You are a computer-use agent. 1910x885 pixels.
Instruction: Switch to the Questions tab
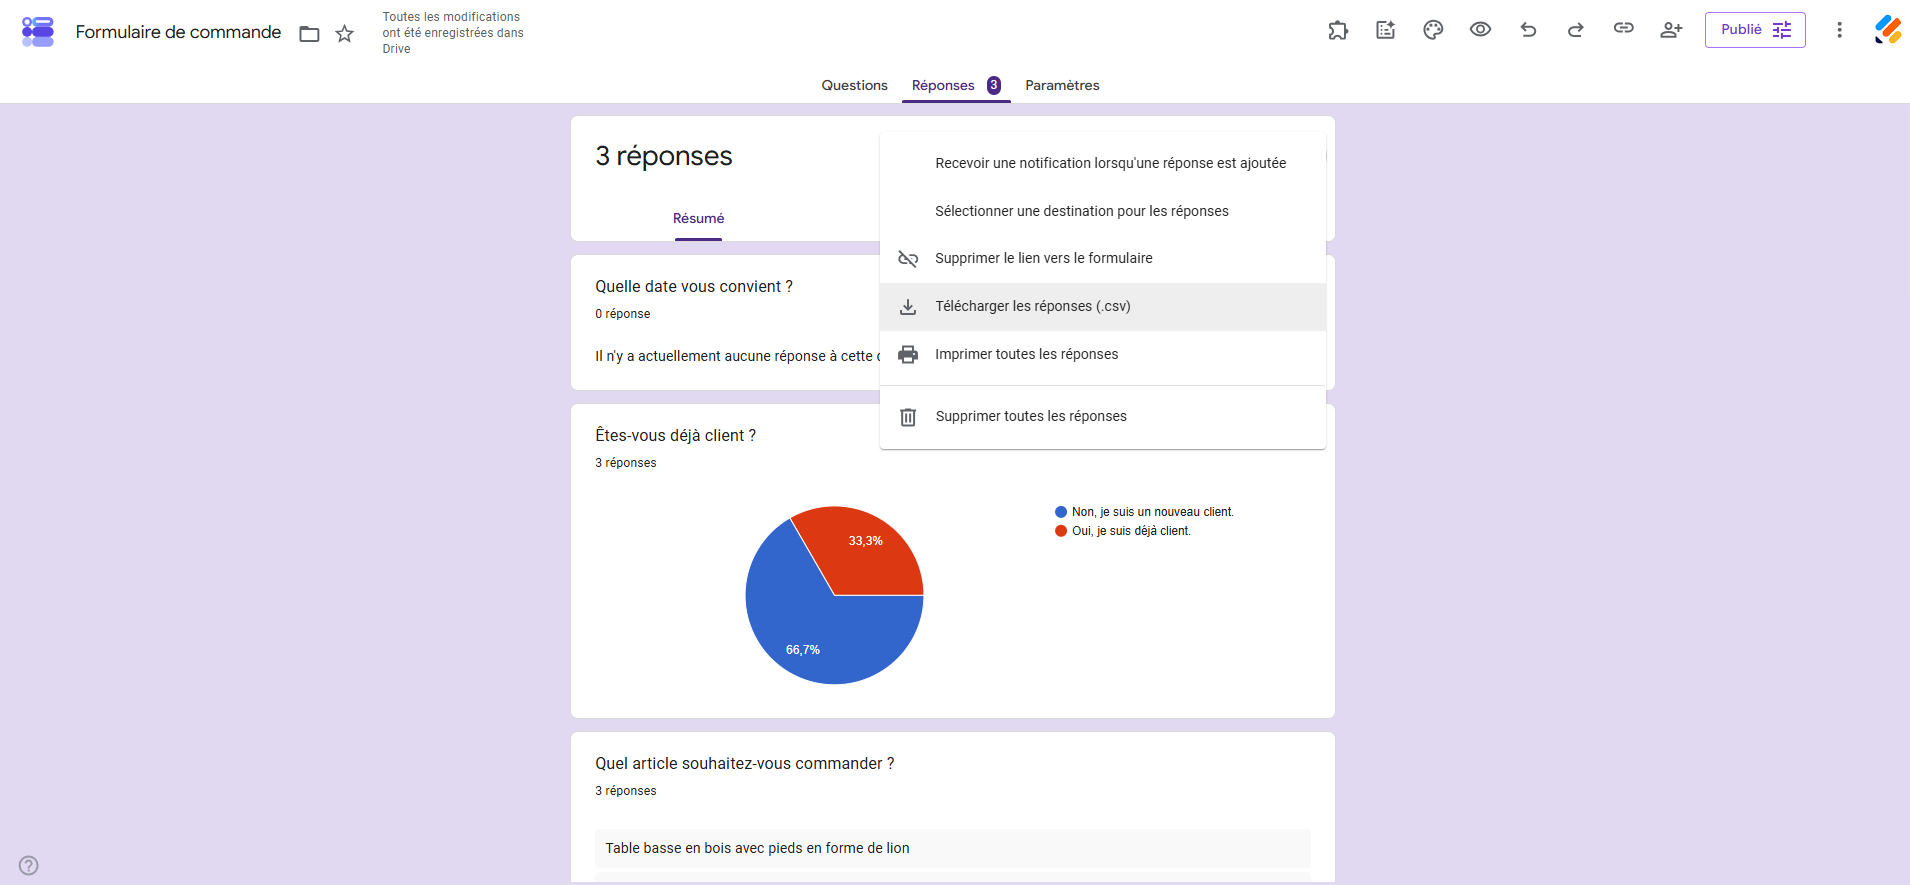[854, 85]
